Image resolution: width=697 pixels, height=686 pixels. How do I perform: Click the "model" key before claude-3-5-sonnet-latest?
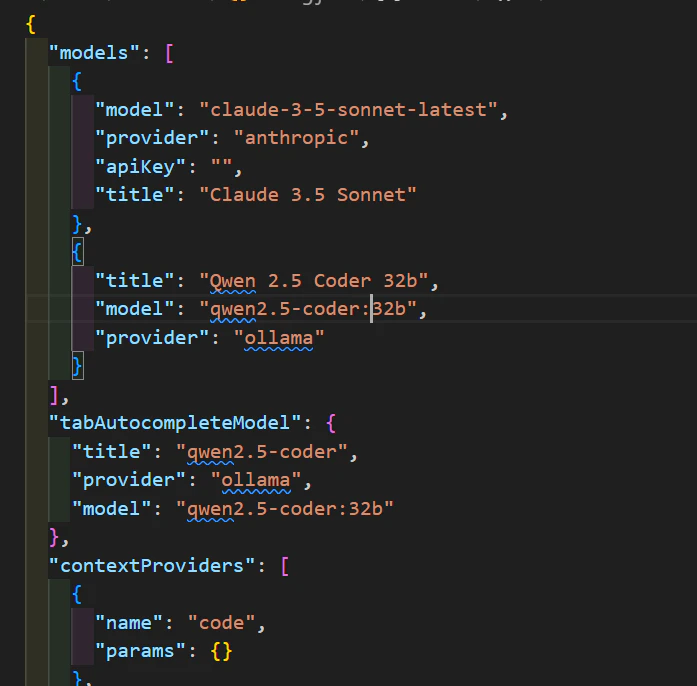click(x=134, y=110)
